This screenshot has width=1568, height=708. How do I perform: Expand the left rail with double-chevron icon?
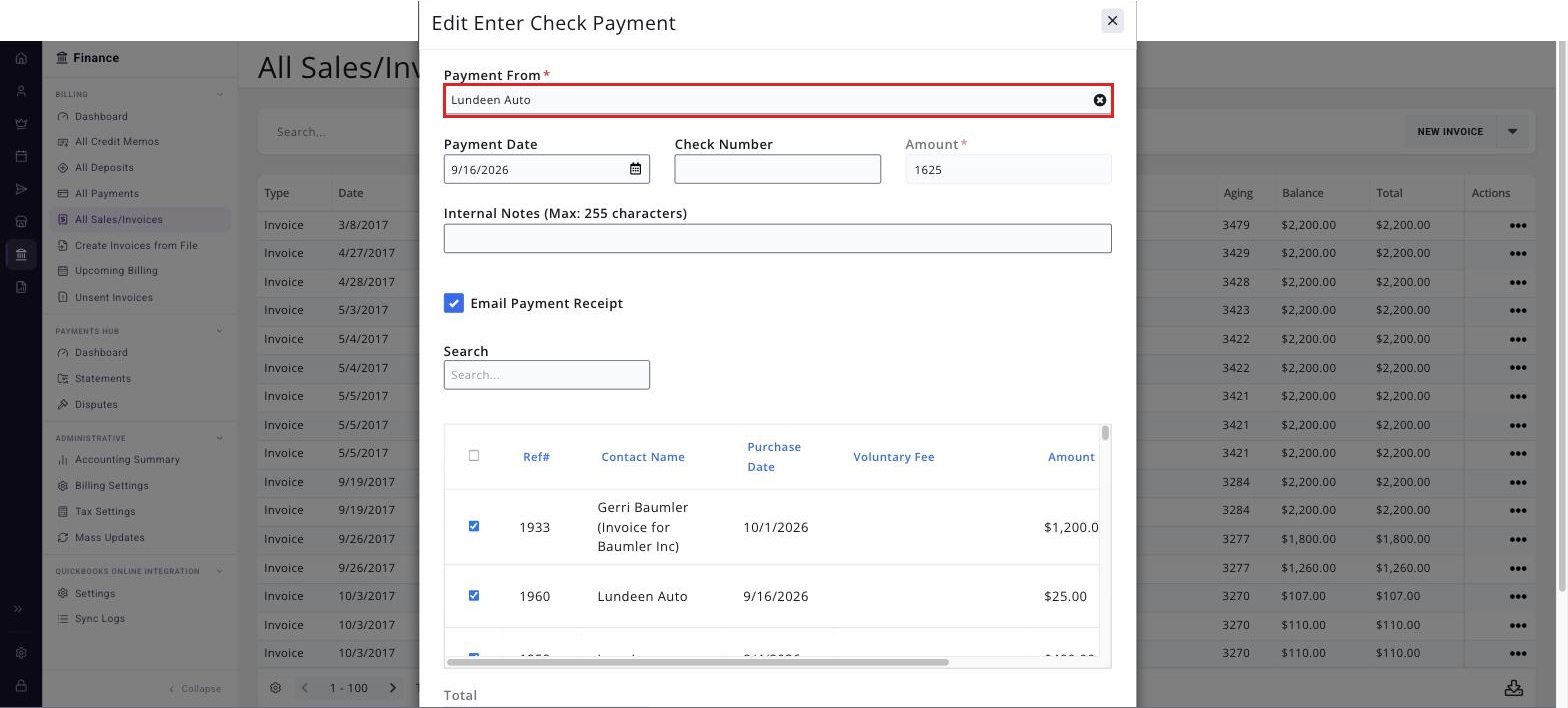pyautogui.click(x=18, y=609)
